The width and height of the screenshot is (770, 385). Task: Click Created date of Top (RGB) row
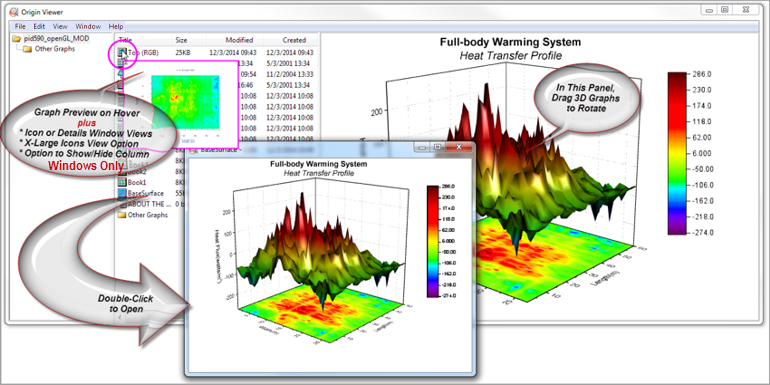(290, 52)
